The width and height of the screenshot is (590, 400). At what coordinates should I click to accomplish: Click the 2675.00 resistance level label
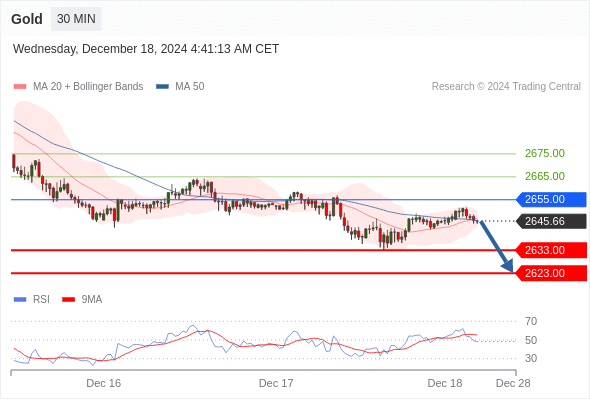tap(545, 153)
